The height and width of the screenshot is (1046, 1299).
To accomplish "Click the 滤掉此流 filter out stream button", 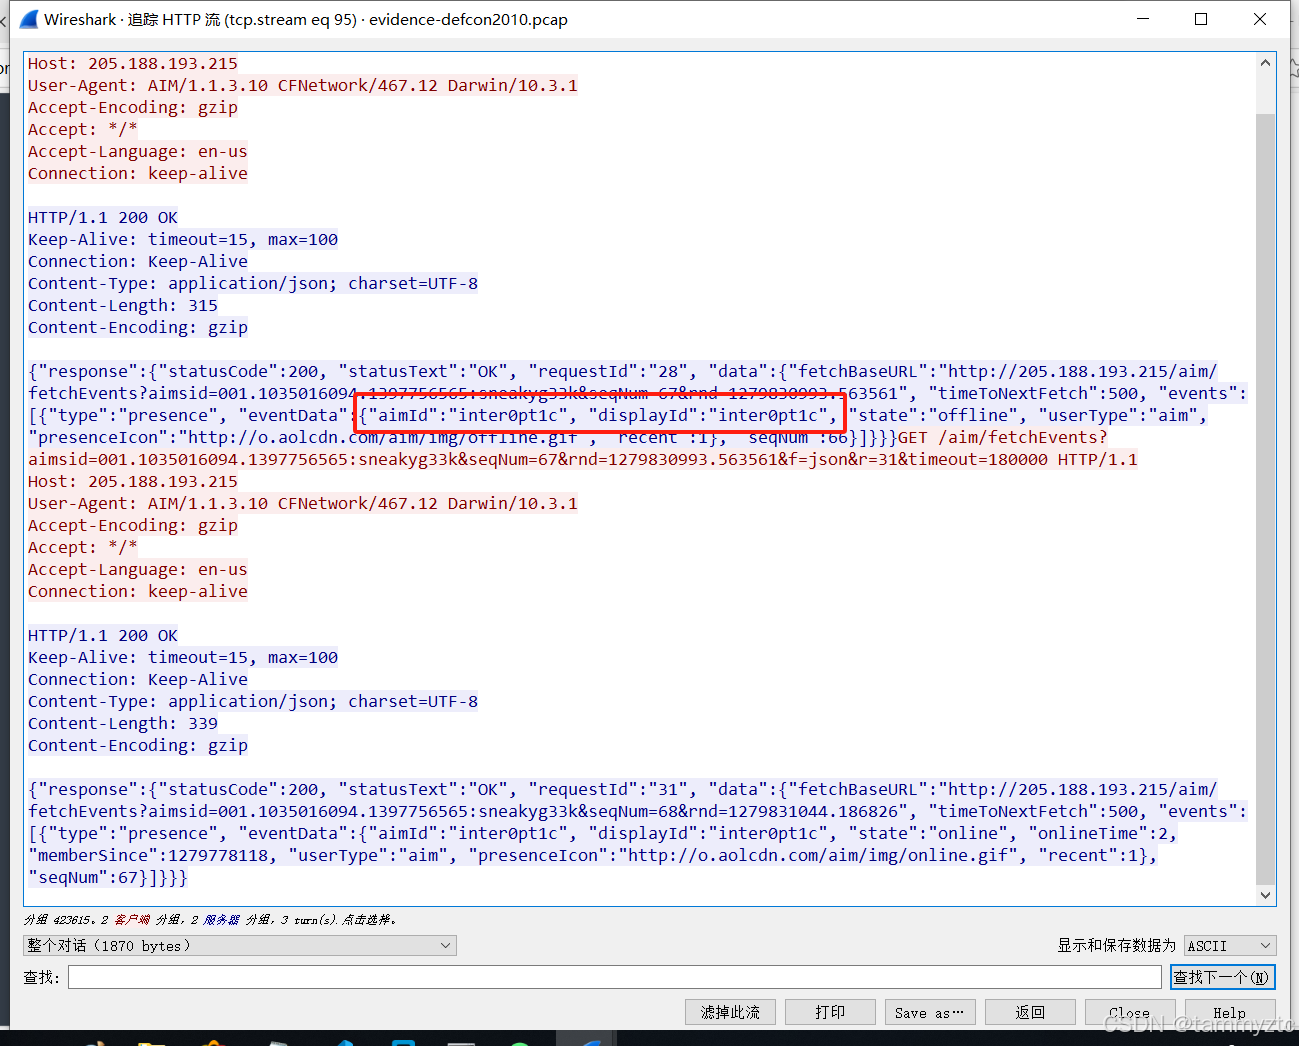I will coord(730,1012).
